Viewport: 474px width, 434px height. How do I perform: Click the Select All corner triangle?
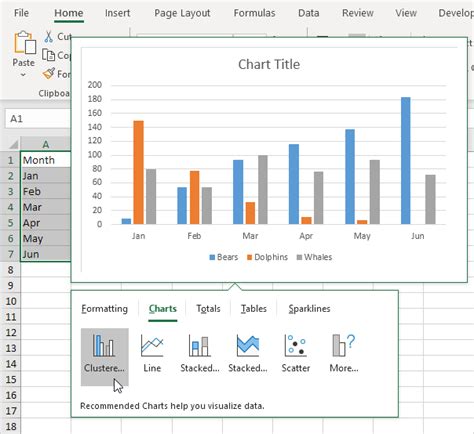point(13,144)
